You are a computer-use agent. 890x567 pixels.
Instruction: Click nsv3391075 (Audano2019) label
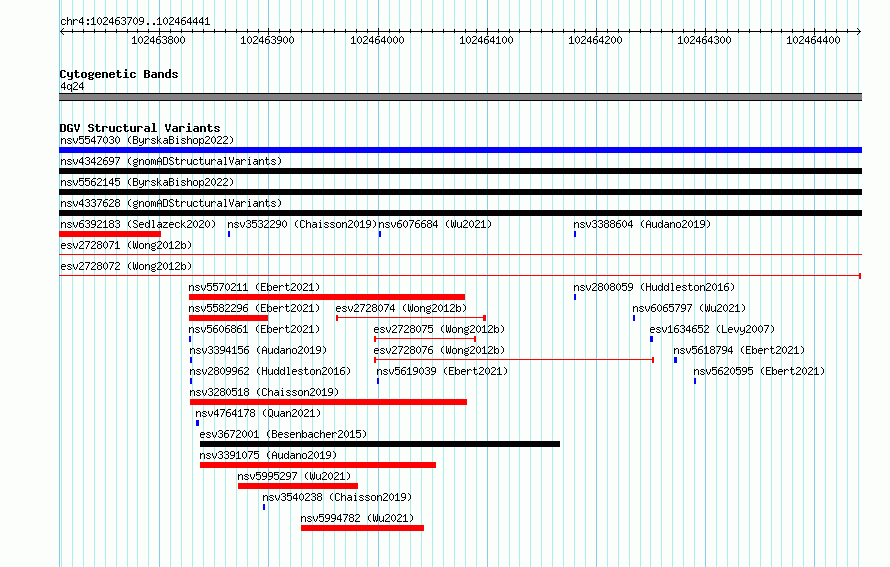(x=268, y=455)
